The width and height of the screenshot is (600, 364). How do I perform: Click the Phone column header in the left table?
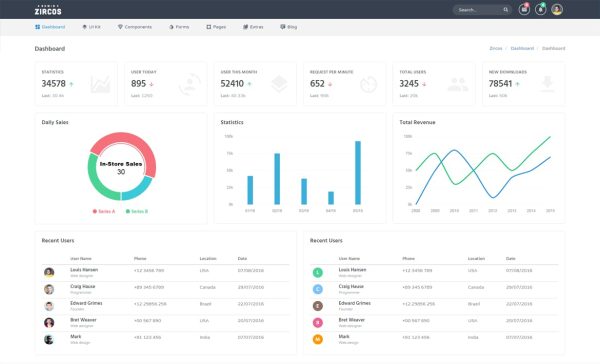click(140, 259)
